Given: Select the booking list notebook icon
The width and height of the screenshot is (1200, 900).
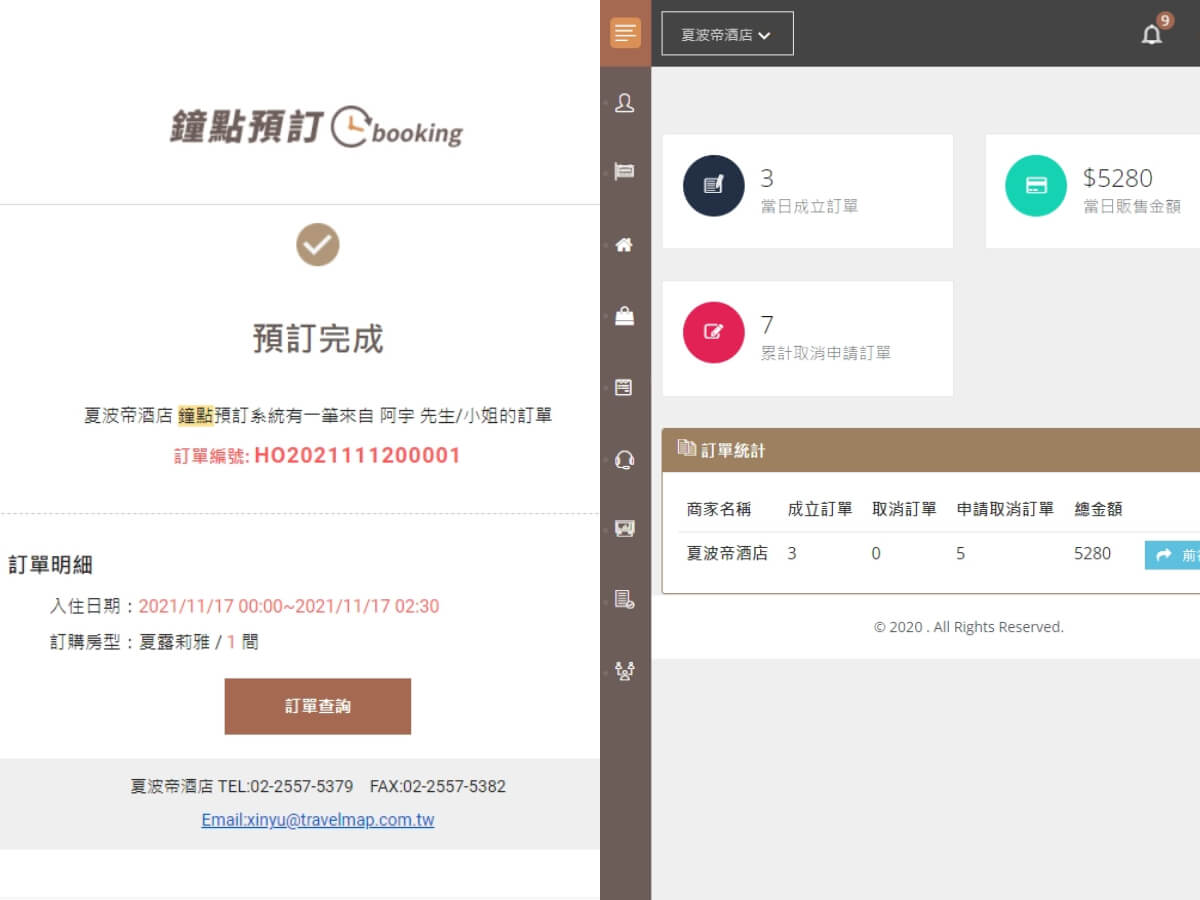Looking at the screenshot, I should click(624, 387).
